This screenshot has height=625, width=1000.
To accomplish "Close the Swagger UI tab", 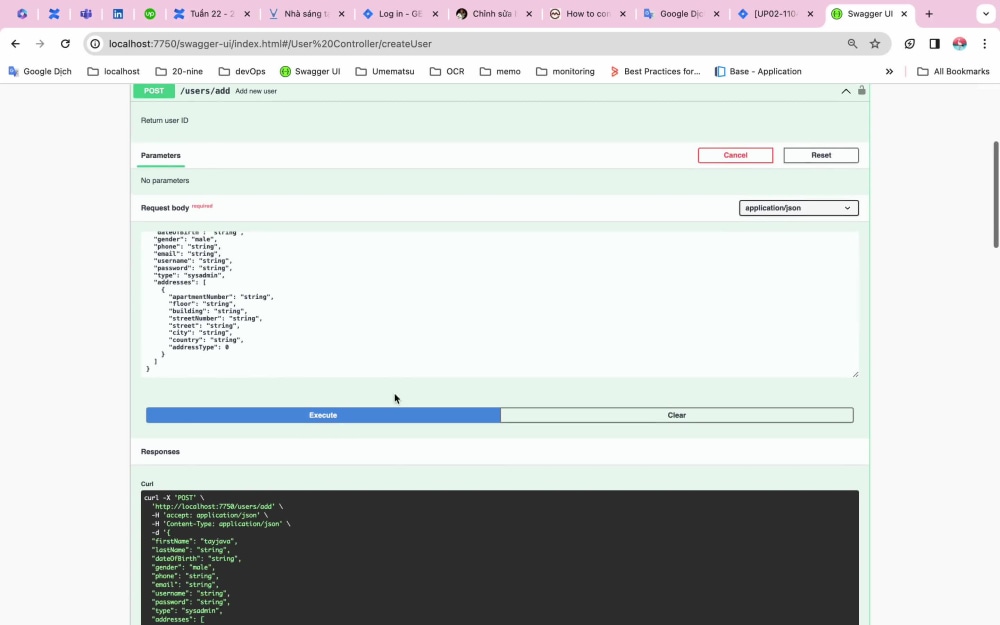I will coord(904,13).
